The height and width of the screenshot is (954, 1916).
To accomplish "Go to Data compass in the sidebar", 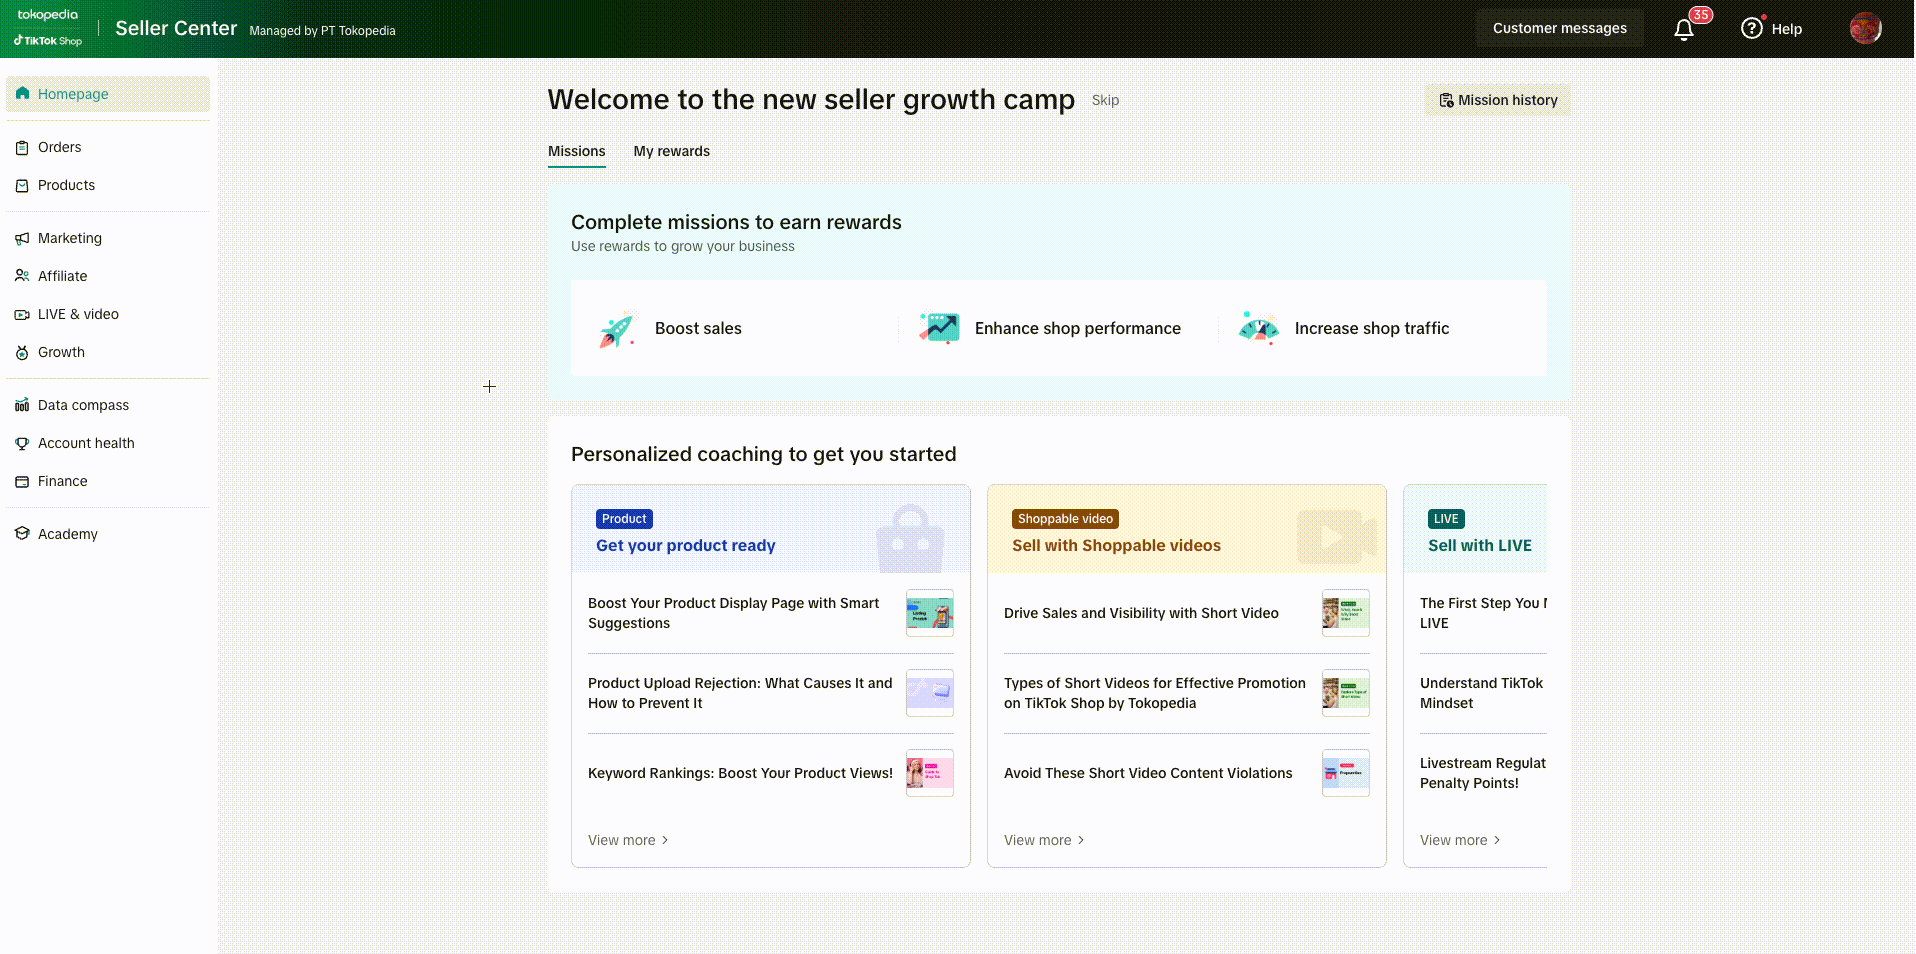I will (x=83, y=405).
